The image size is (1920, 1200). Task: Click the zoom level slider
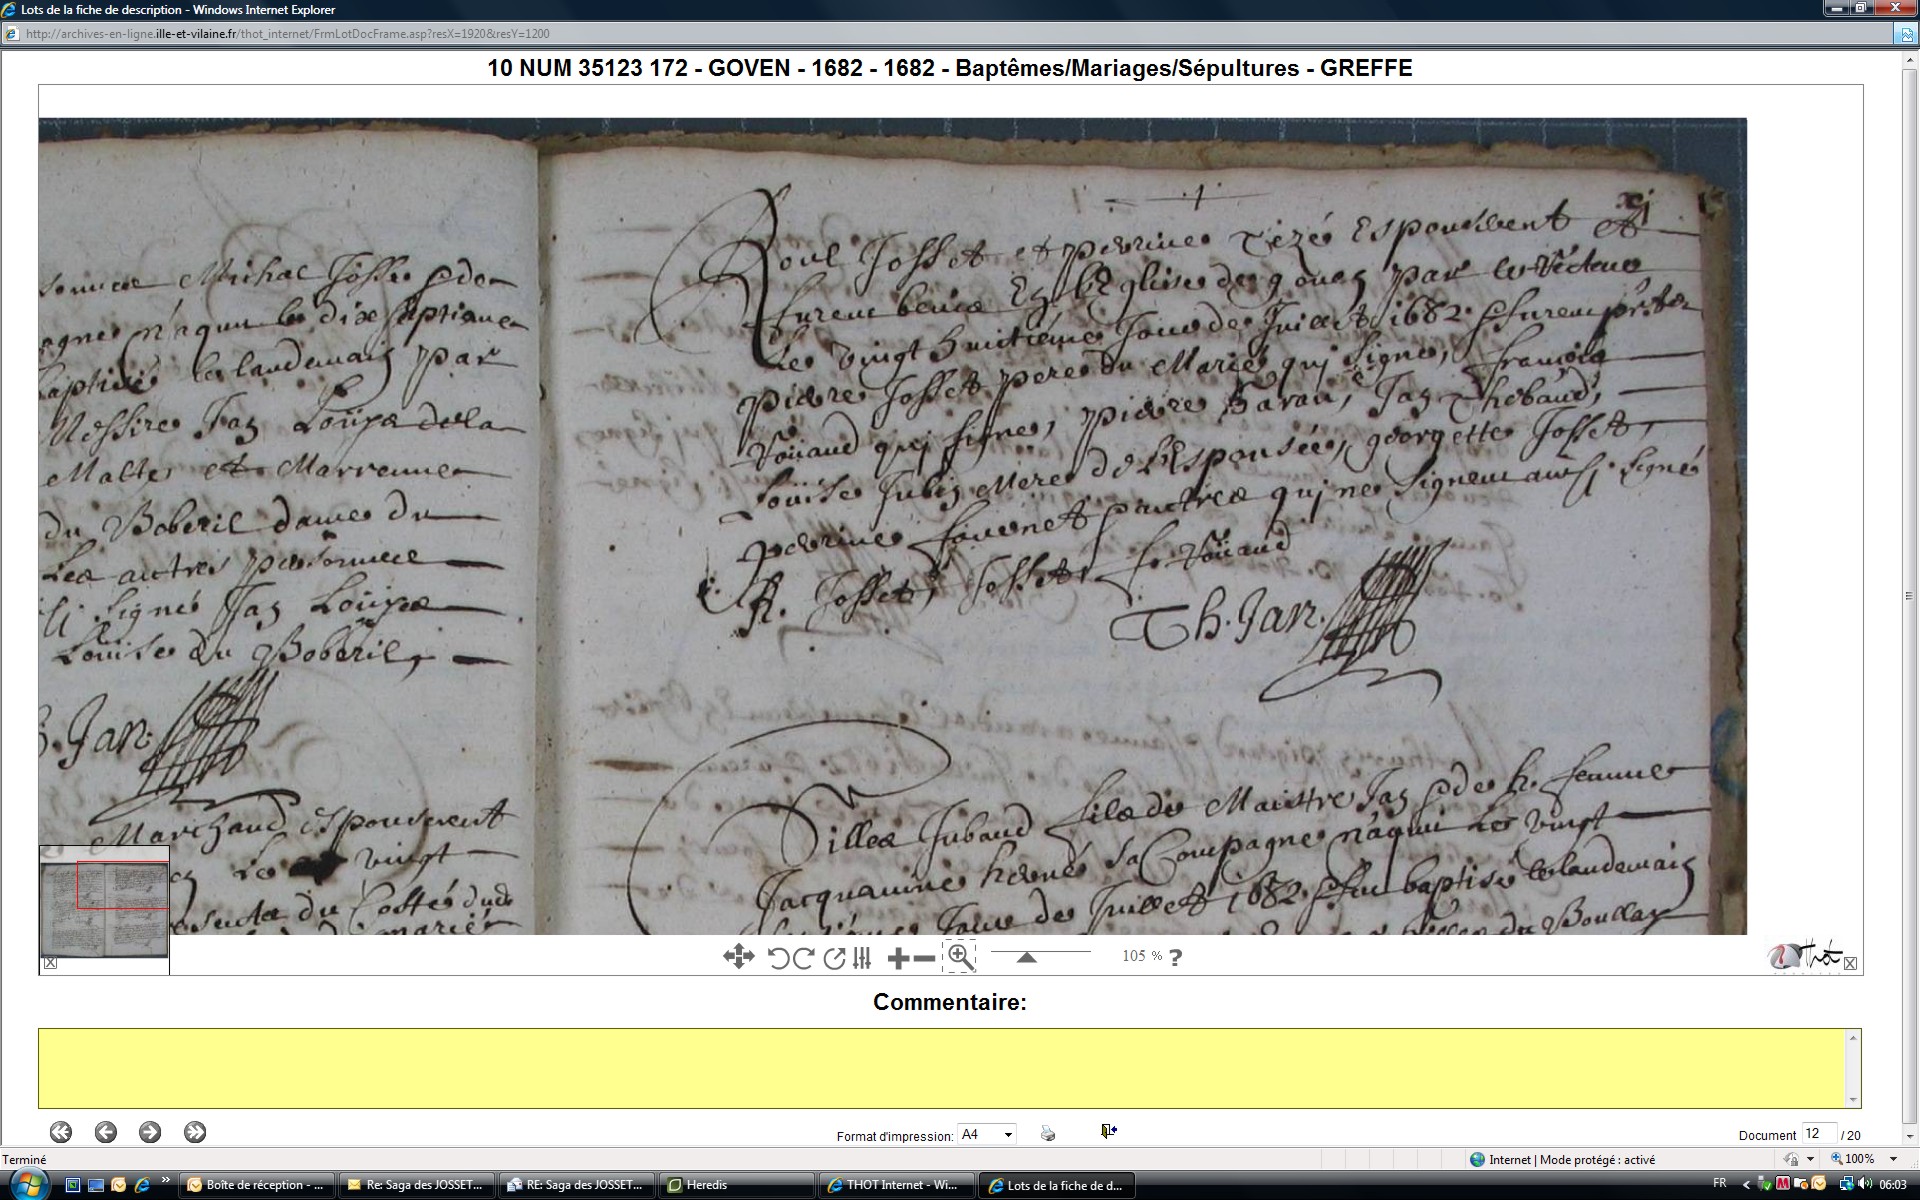1027,957
